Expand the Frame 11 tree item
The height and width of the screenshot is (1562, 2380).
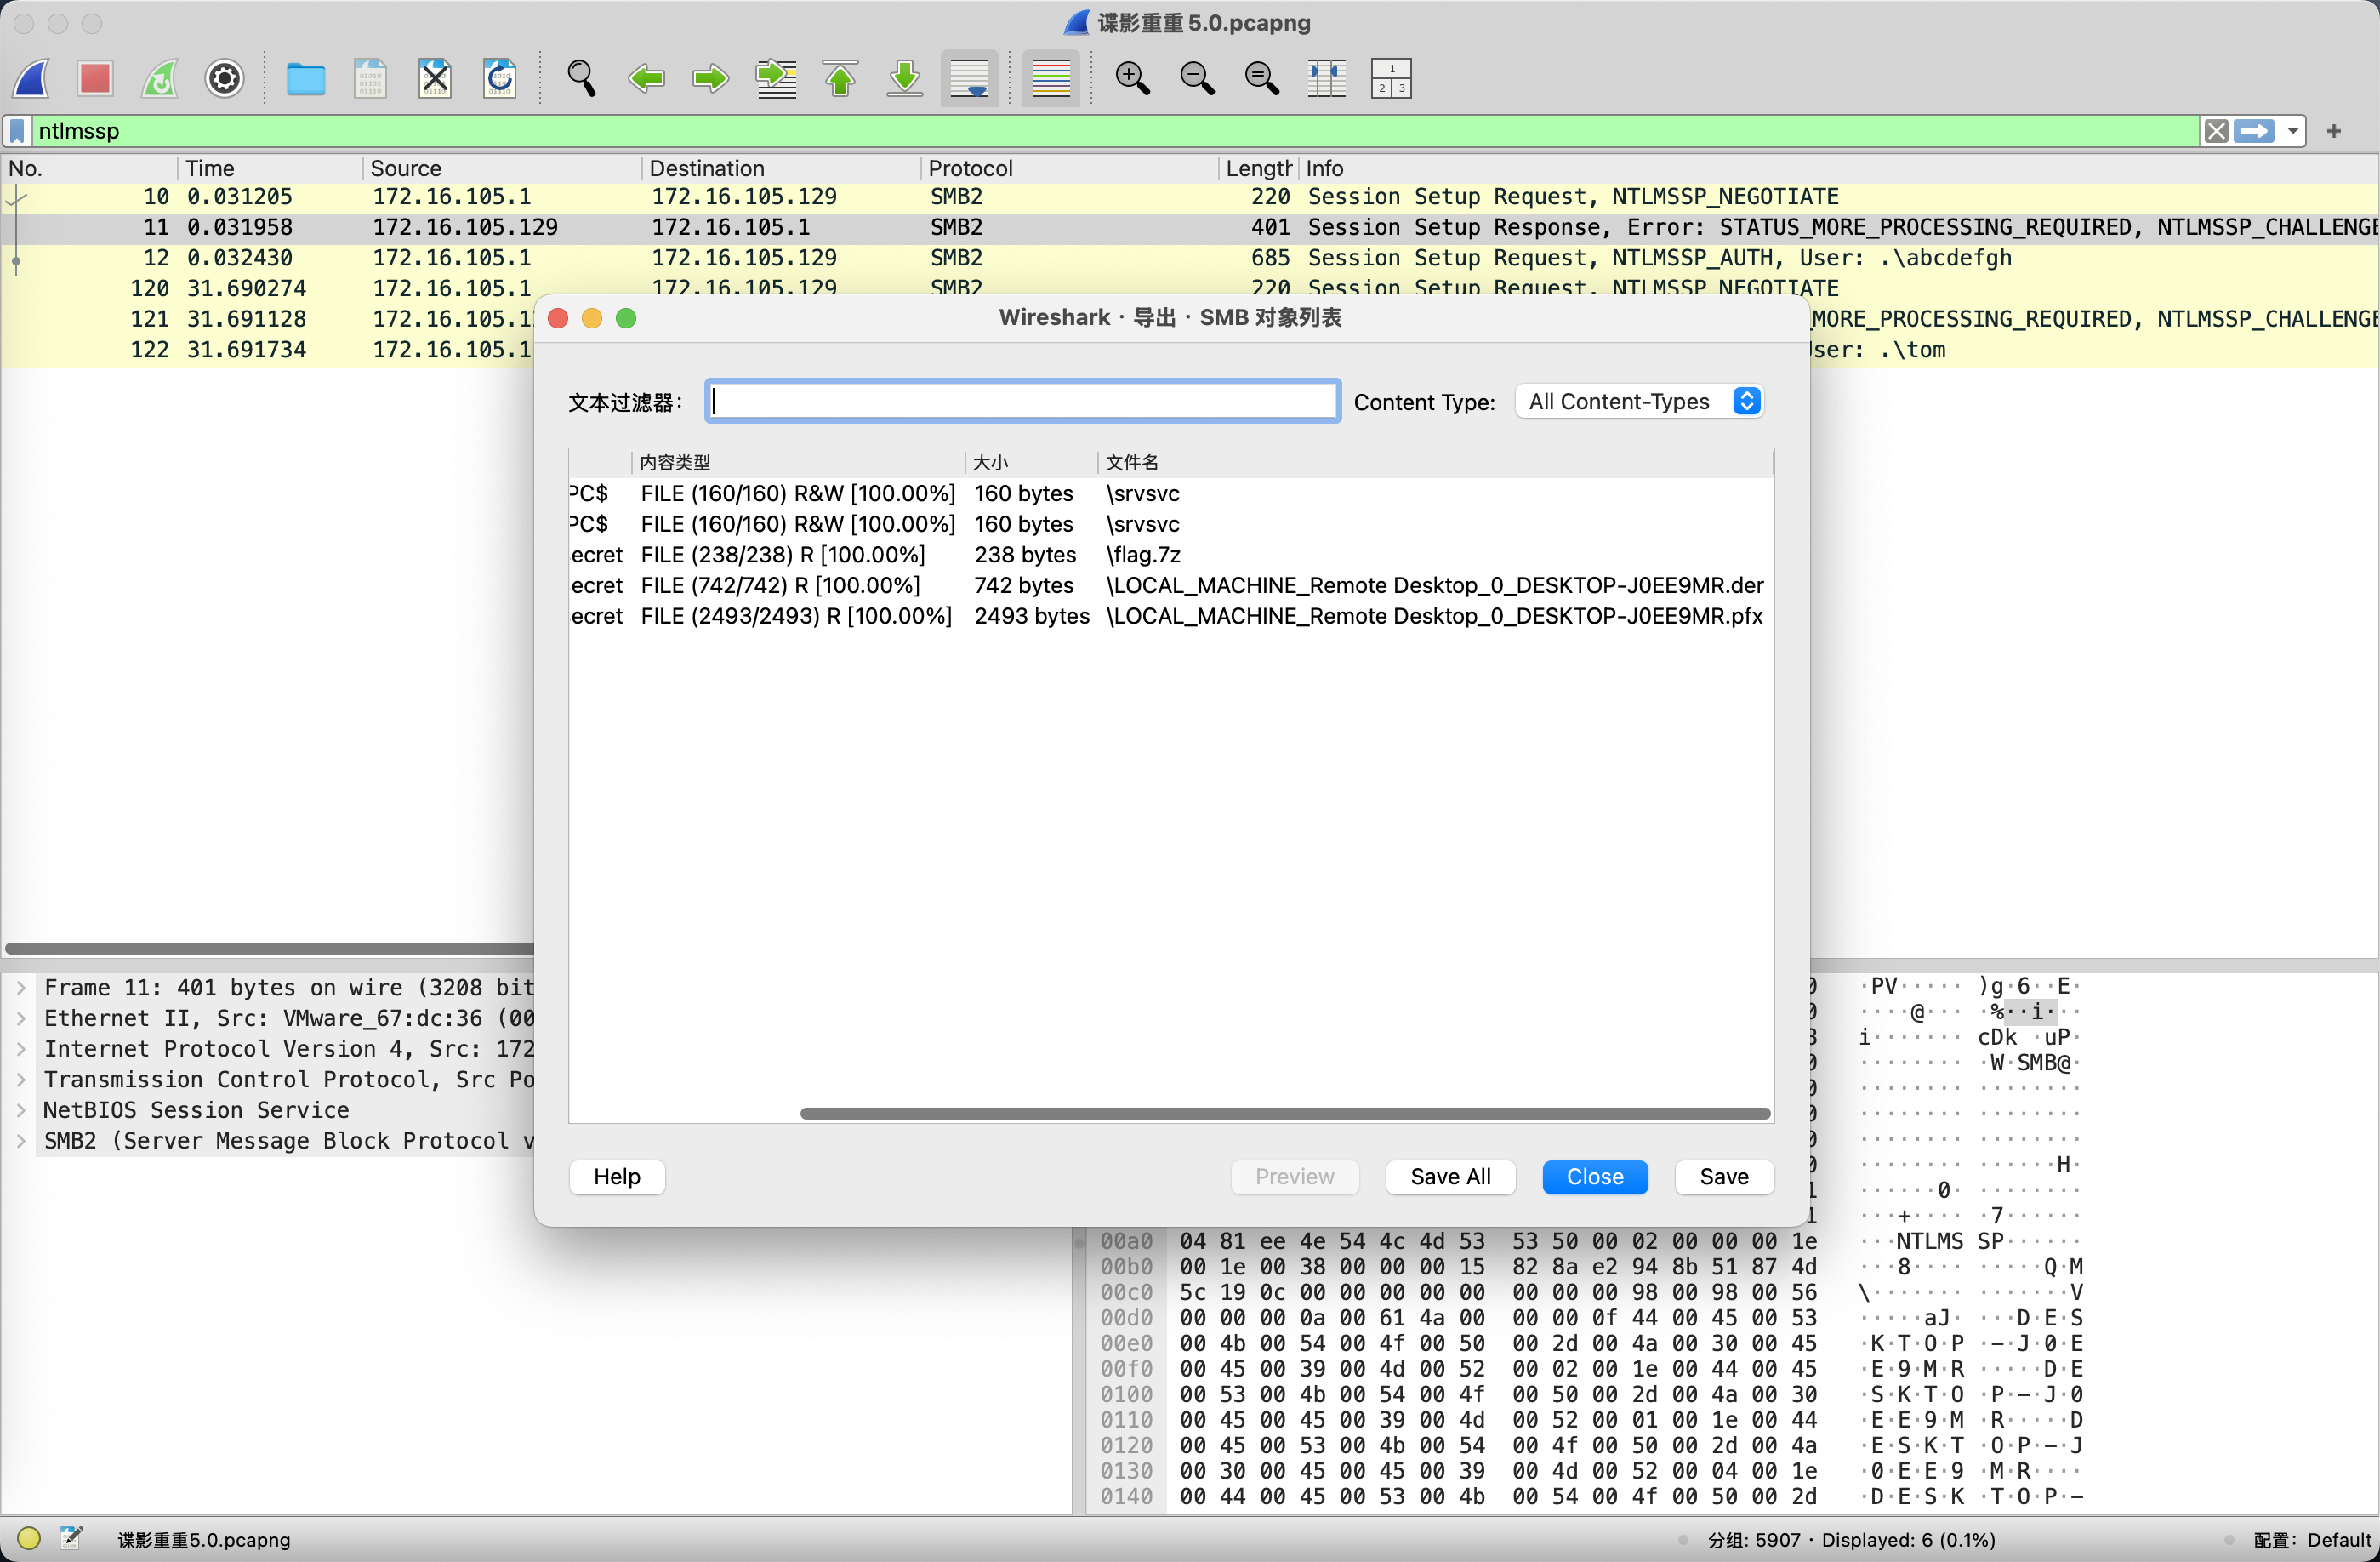[21, 988]
